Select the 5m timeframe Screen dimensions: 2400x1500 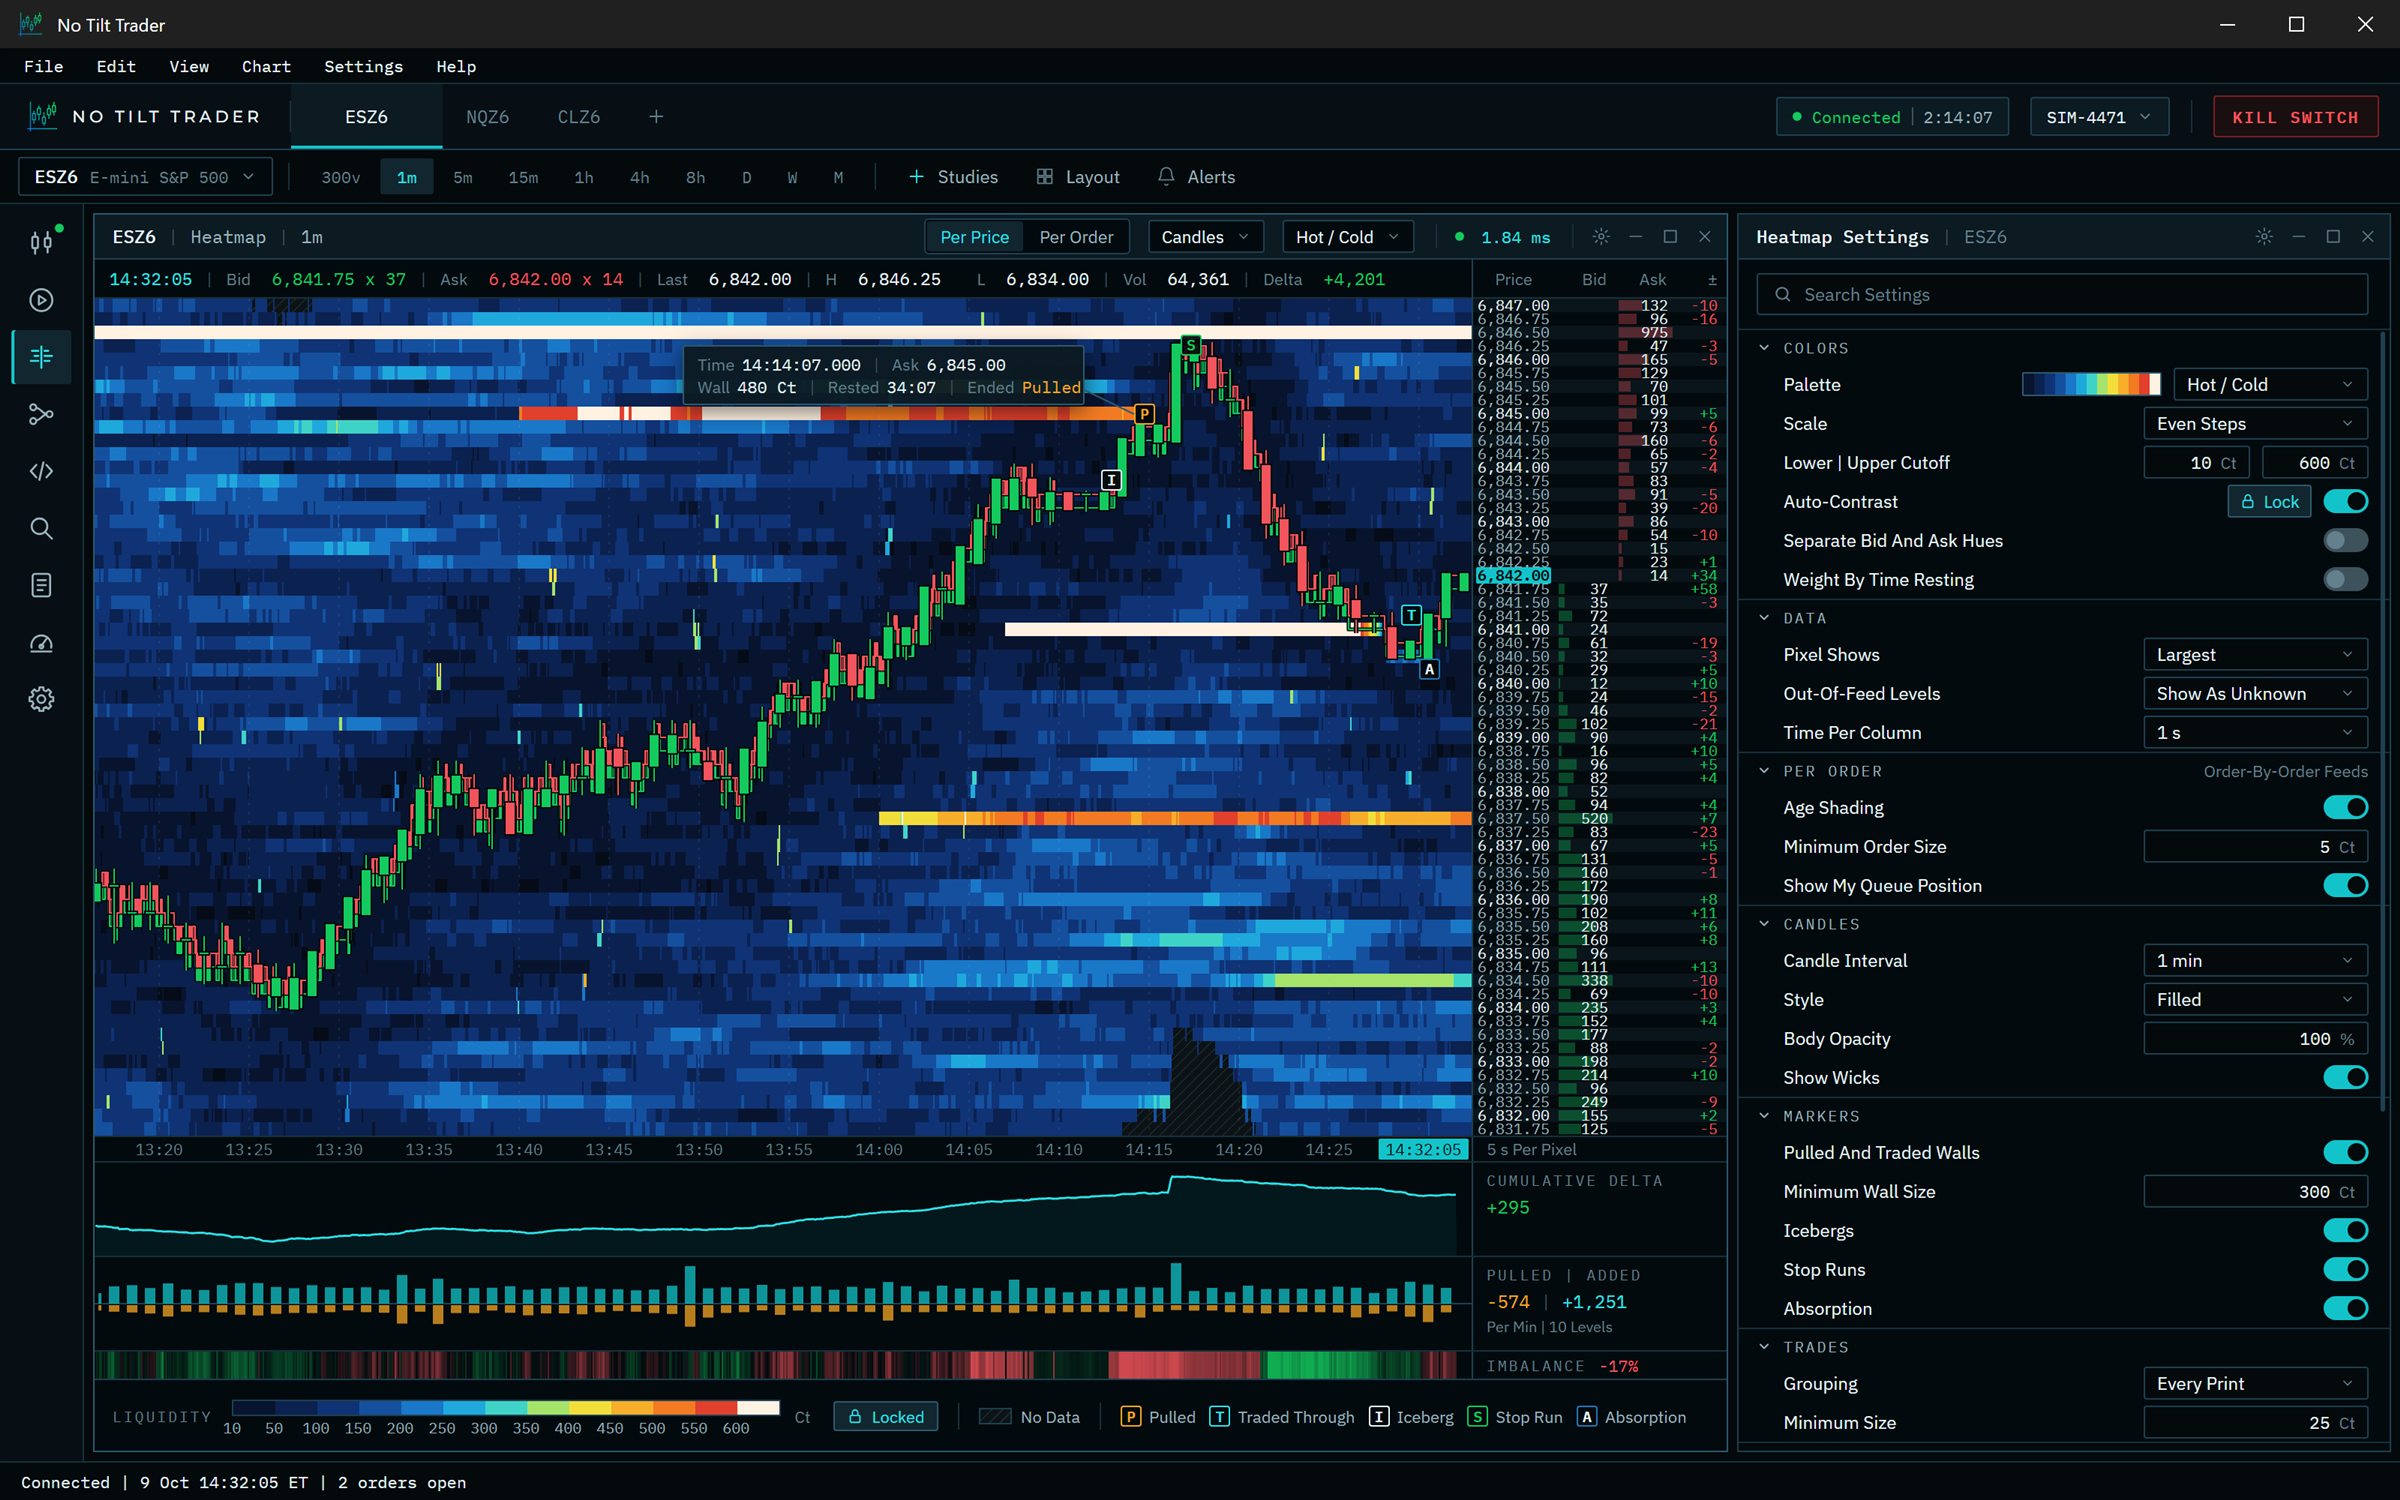462,178
